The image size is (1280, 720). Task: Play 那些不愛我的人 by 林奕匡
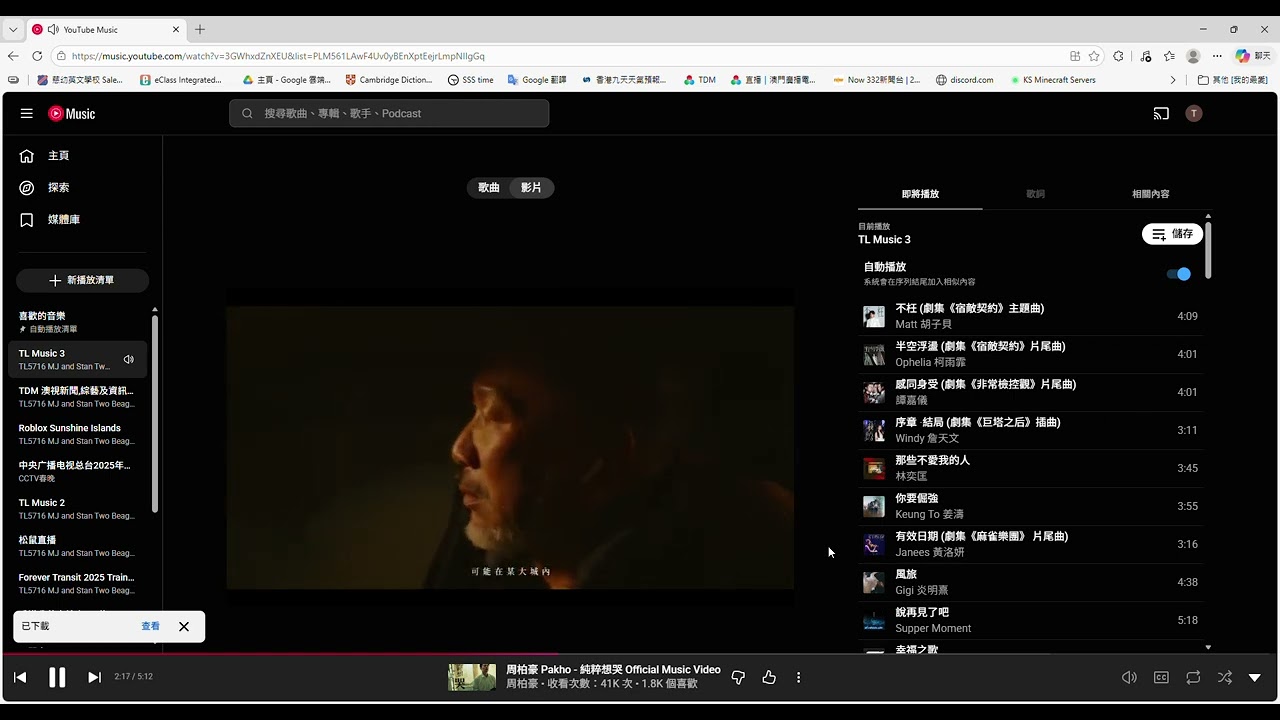1030,468
